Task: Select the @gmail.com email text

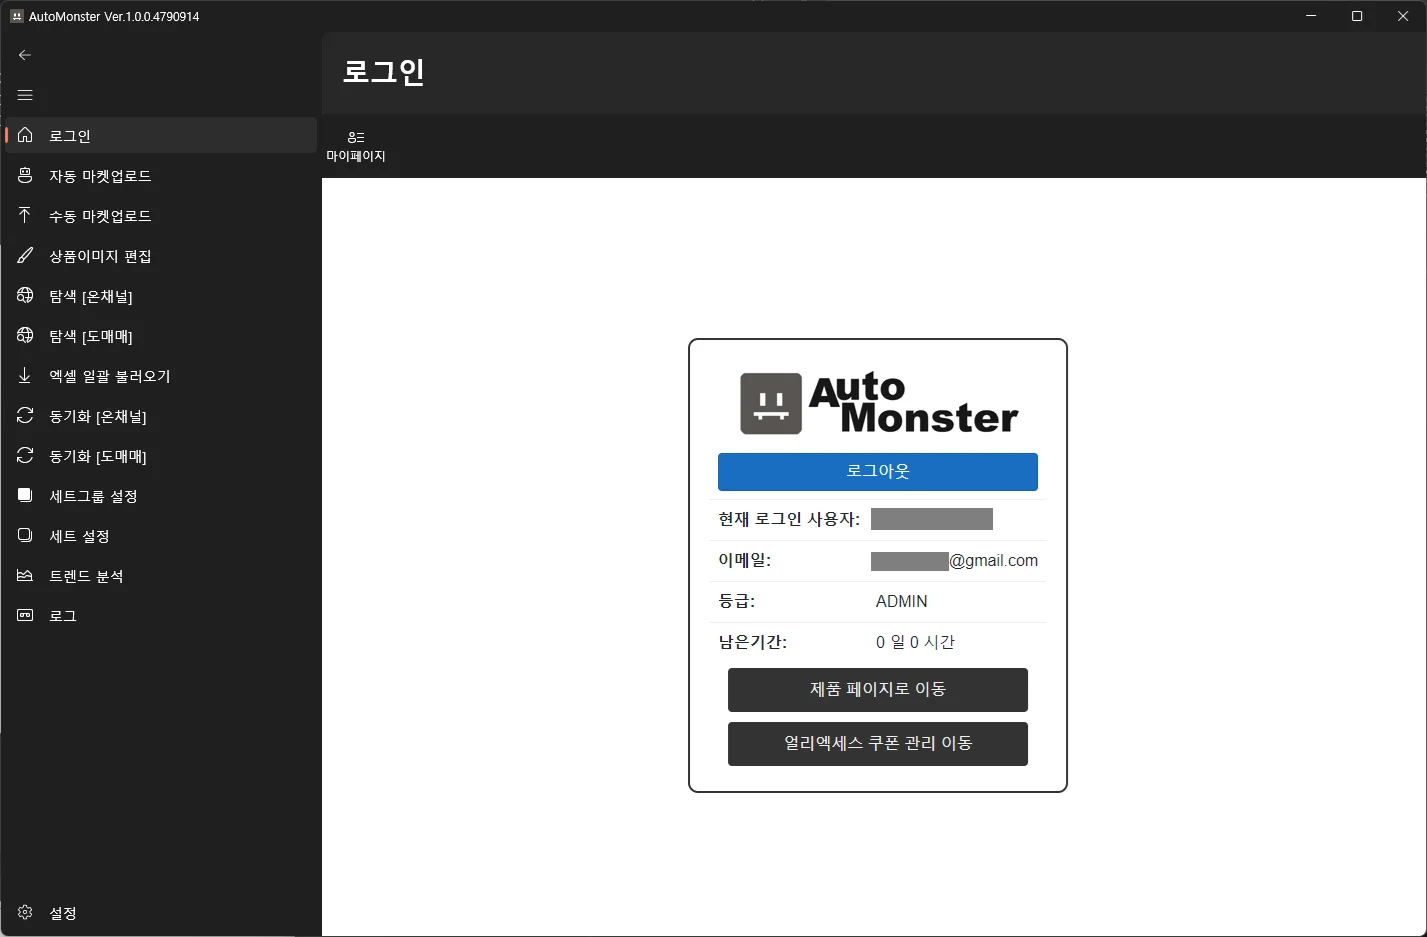Action: 994,561
